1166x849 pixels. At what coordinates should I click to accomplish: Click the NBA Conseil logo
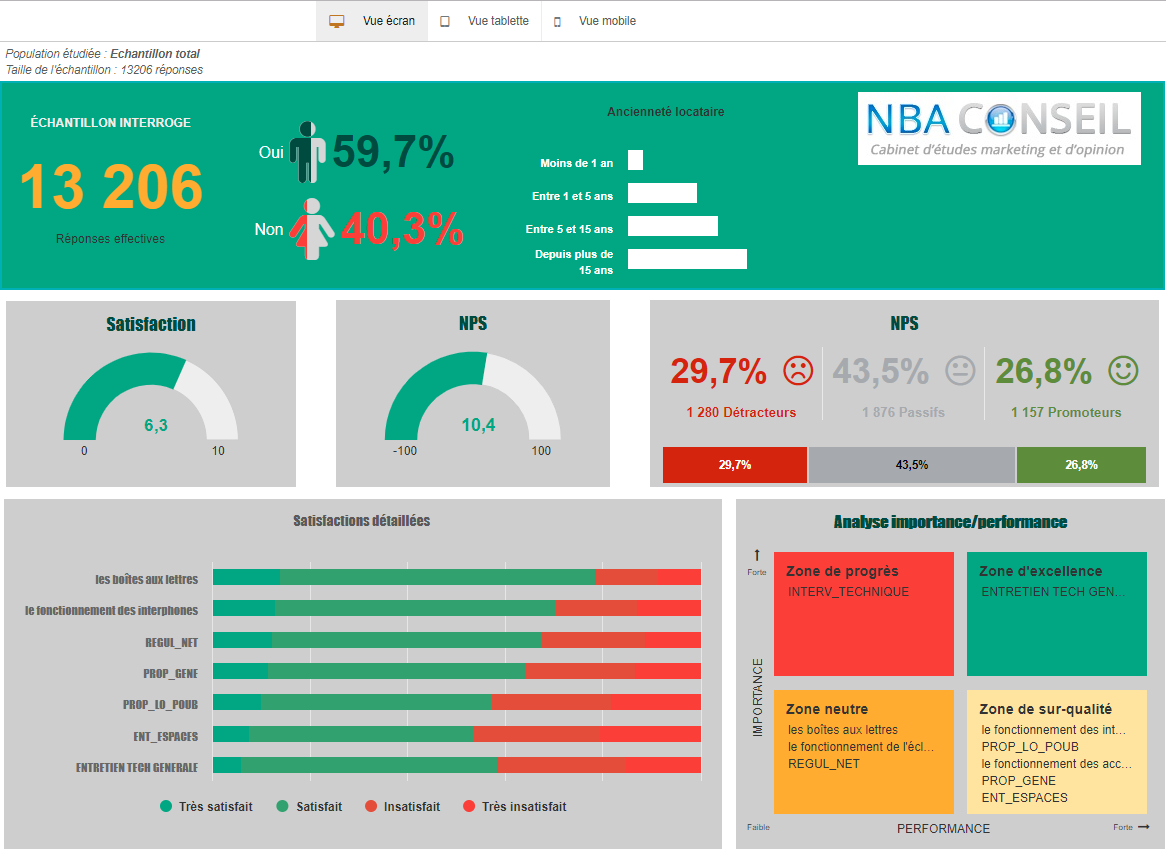pos(999,129)
